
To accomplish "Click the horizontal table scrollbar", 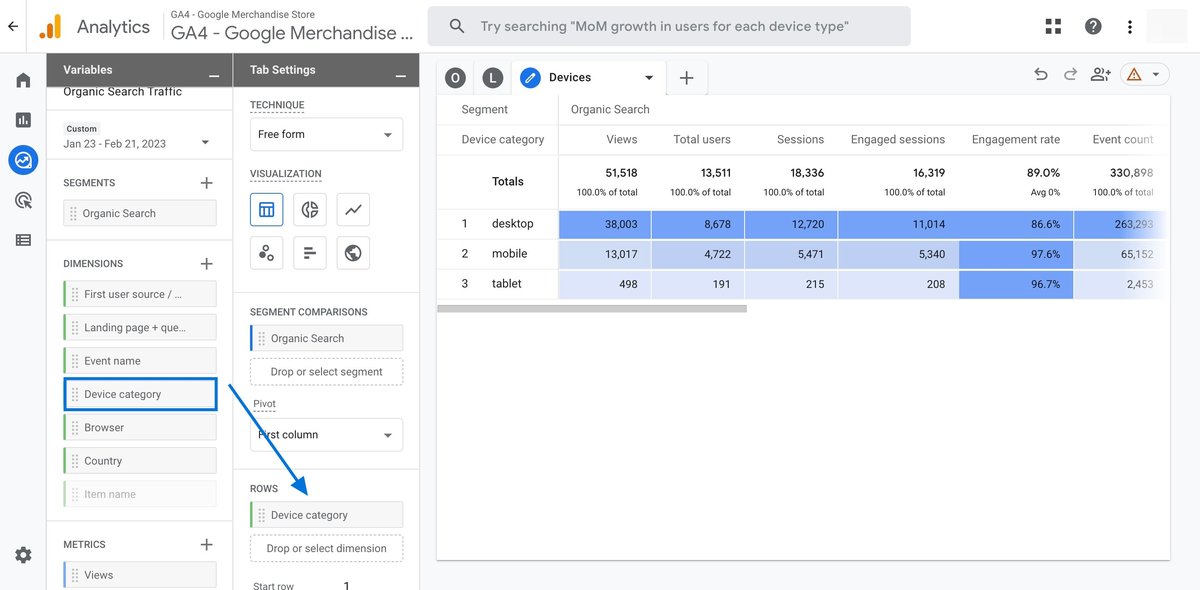I will point(592,309).
